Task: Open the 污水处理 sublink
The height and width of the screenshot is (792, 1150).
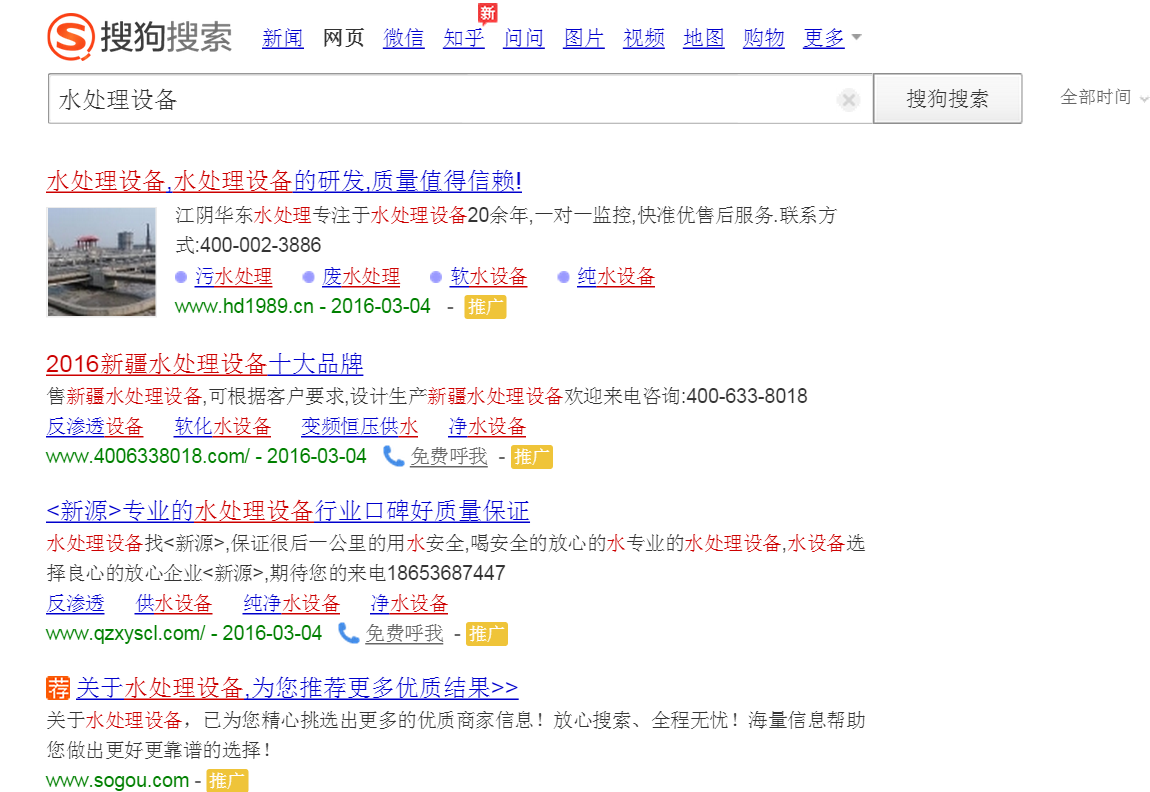Action: click(x=233, y=276)
